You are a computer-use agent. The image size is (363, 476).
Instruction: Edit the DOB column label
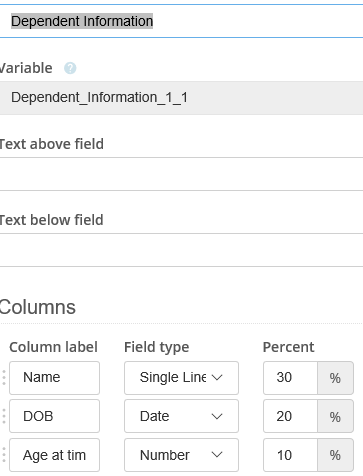tap(54, 416)
